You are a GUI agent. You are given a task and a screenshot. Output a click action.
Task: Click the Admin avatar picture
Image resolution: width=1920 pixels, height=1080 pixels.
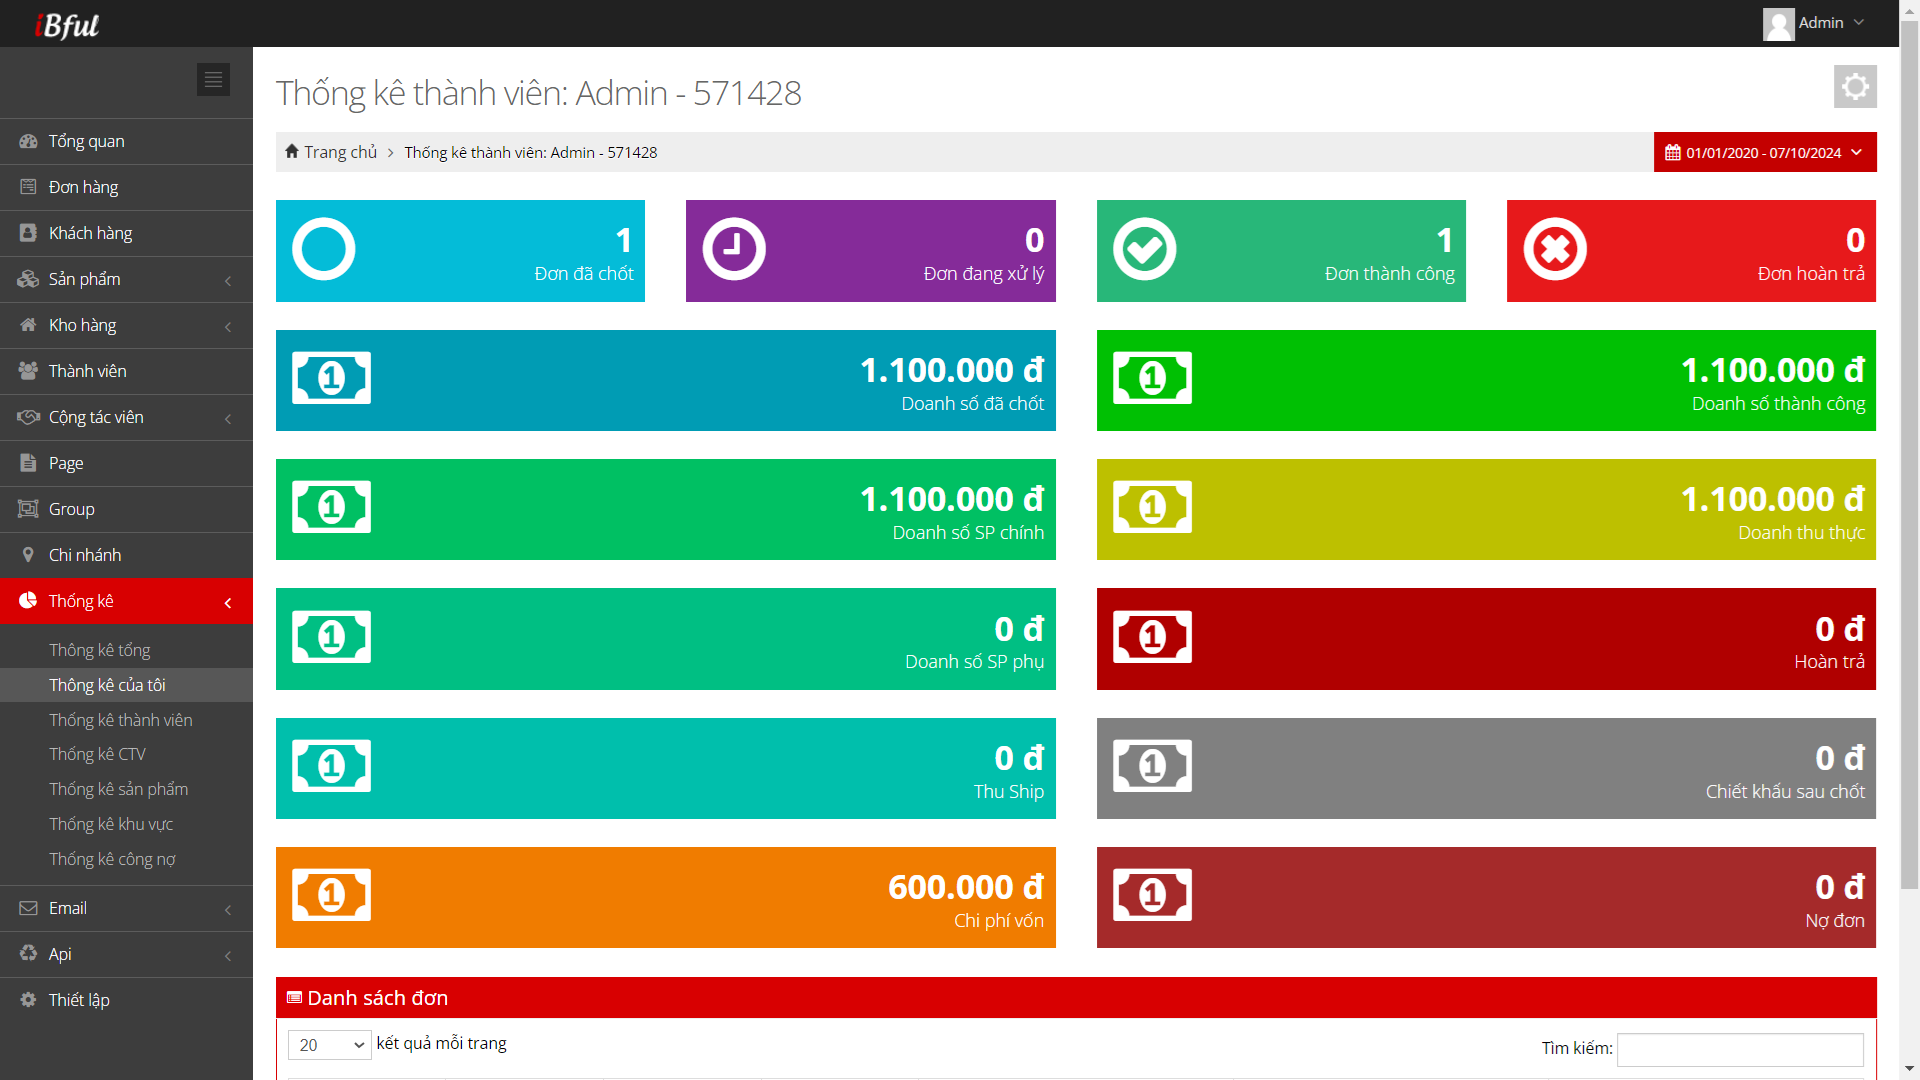[1778, 24]
